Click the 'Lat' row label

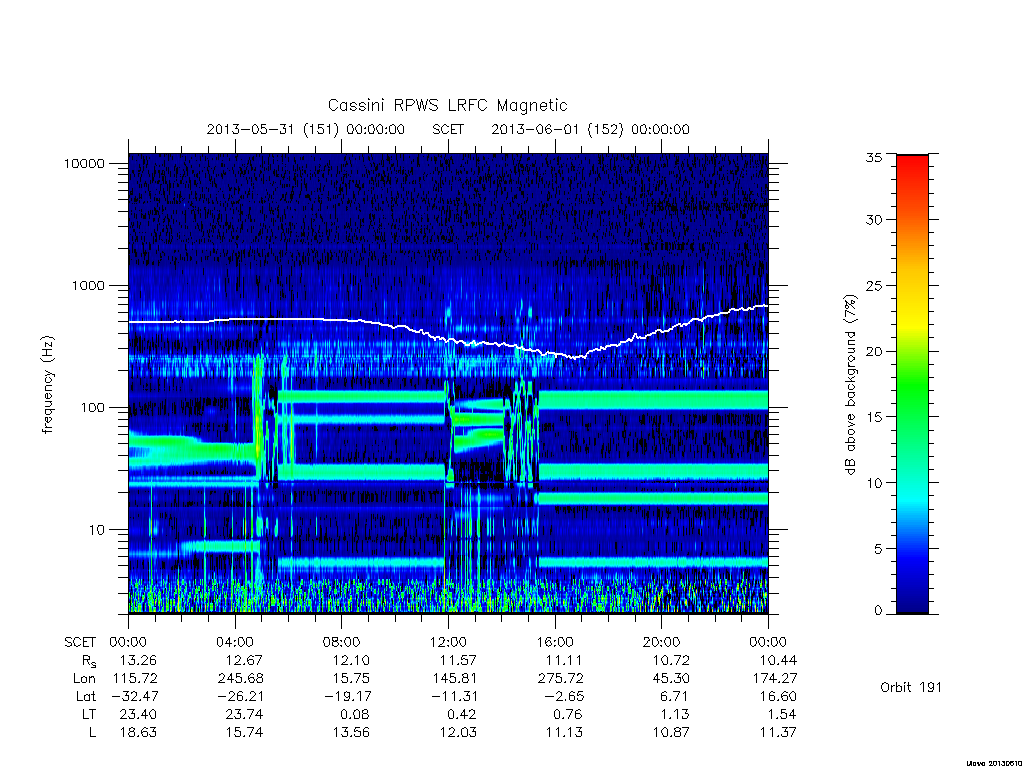point(85,697)
